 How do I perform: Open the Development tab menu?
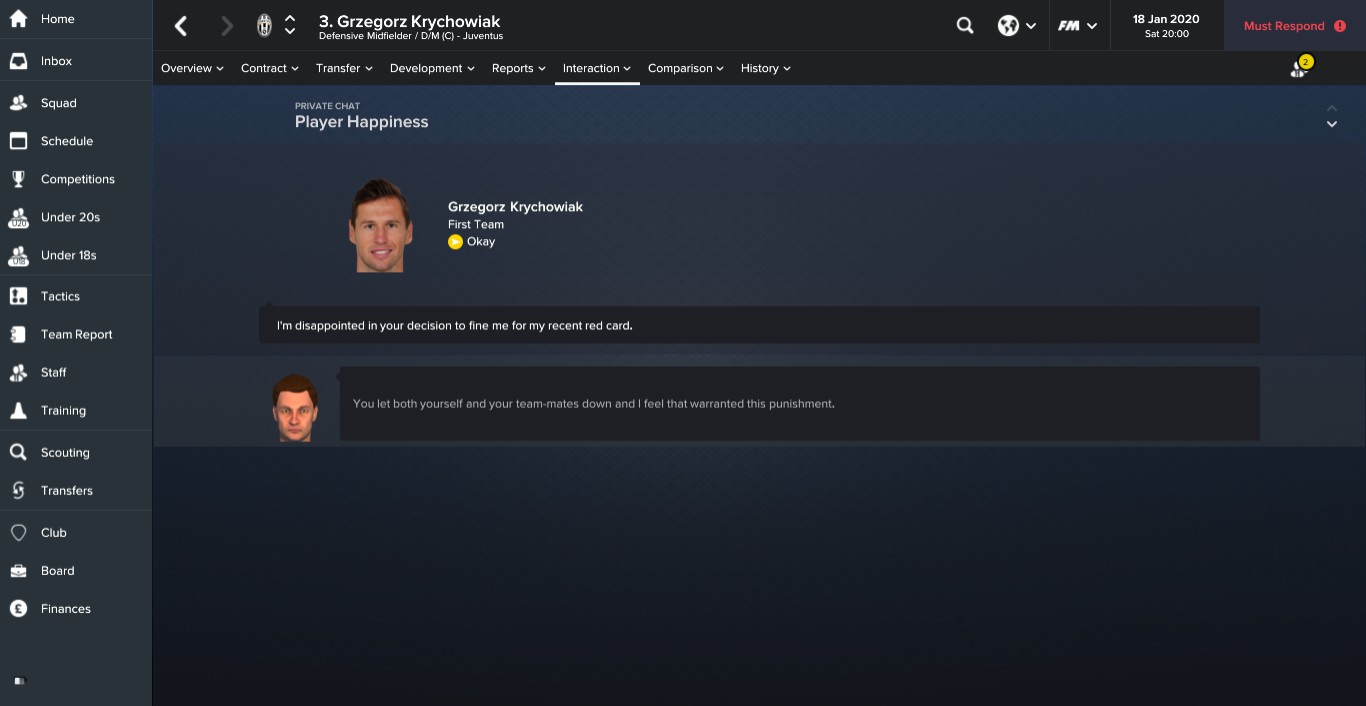[433, 68]
